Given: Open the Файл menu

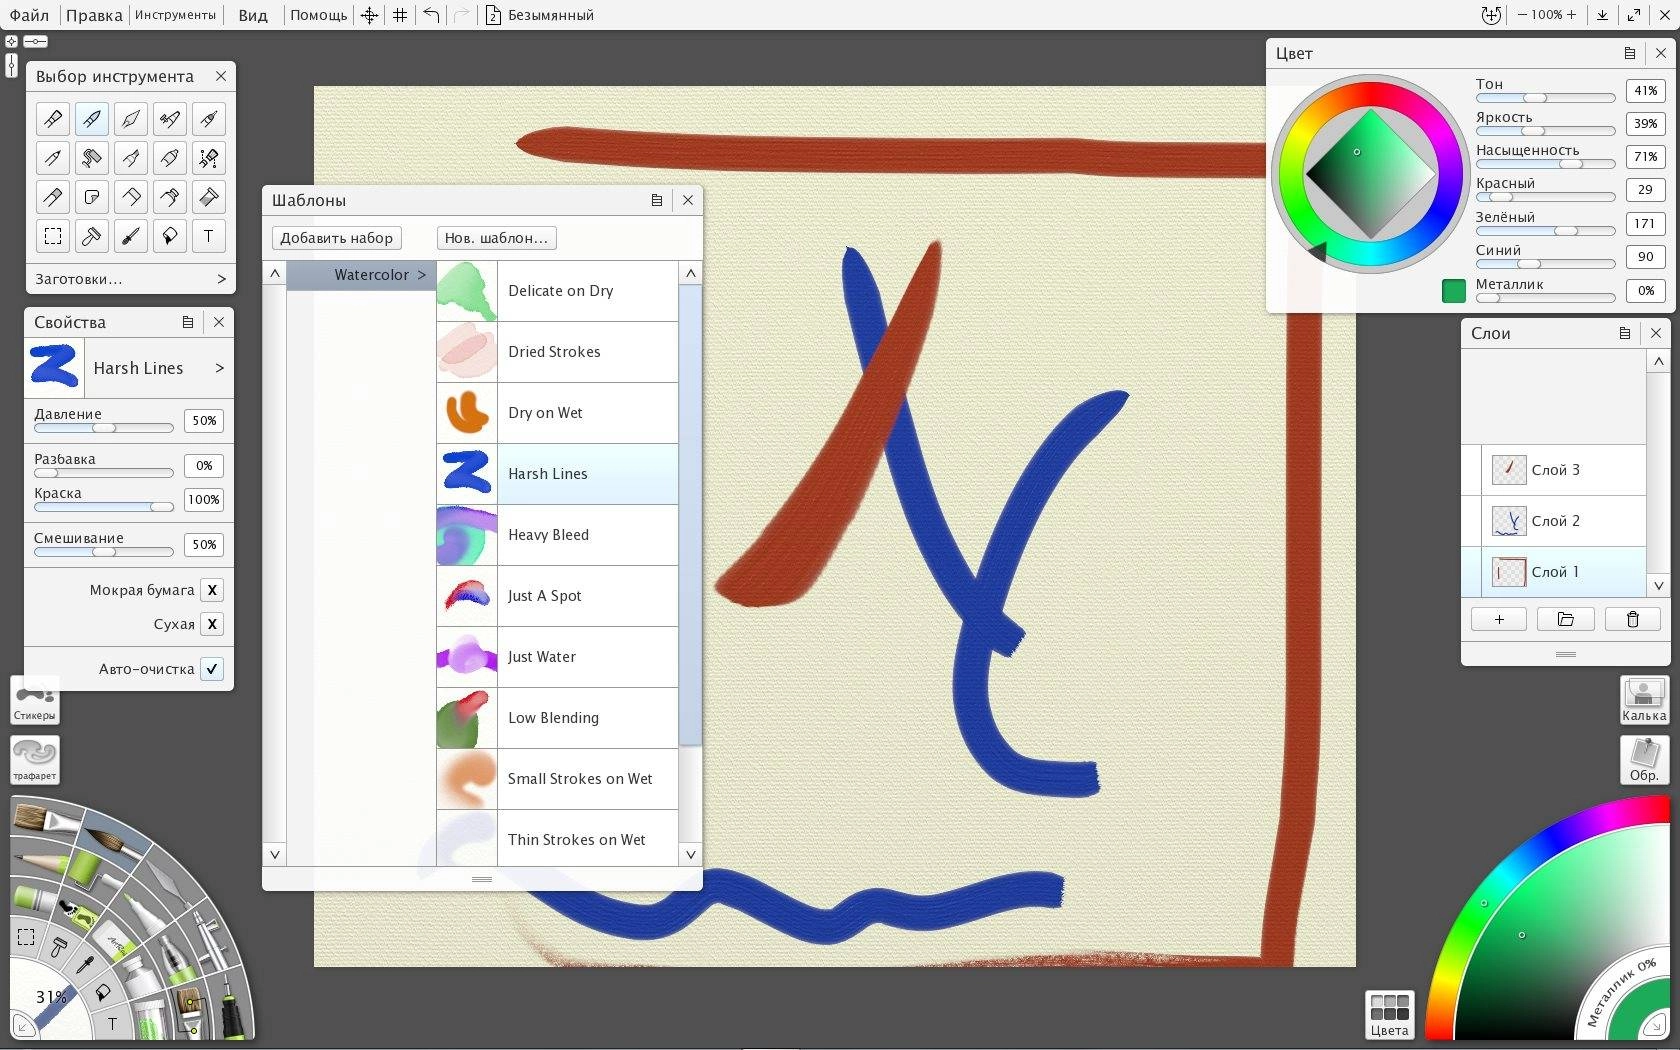Looking at the screenshot, I should 29,15.
